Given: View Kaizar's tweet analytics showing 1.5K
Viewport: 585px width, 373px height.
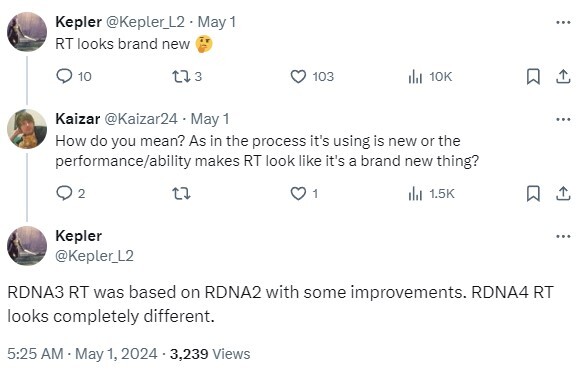Looking at the screenshot, I should (415, 194).
